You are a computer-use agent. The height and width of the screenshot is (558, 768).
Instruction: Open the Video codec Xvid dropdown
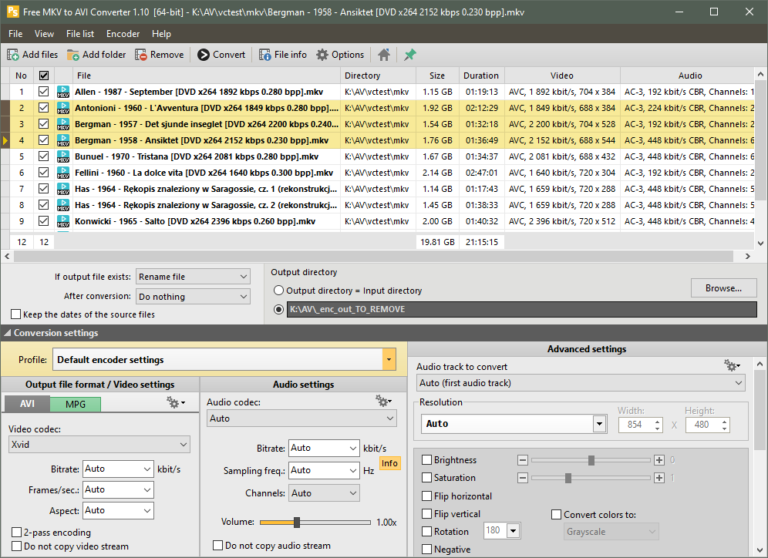(x=98, y=444)
